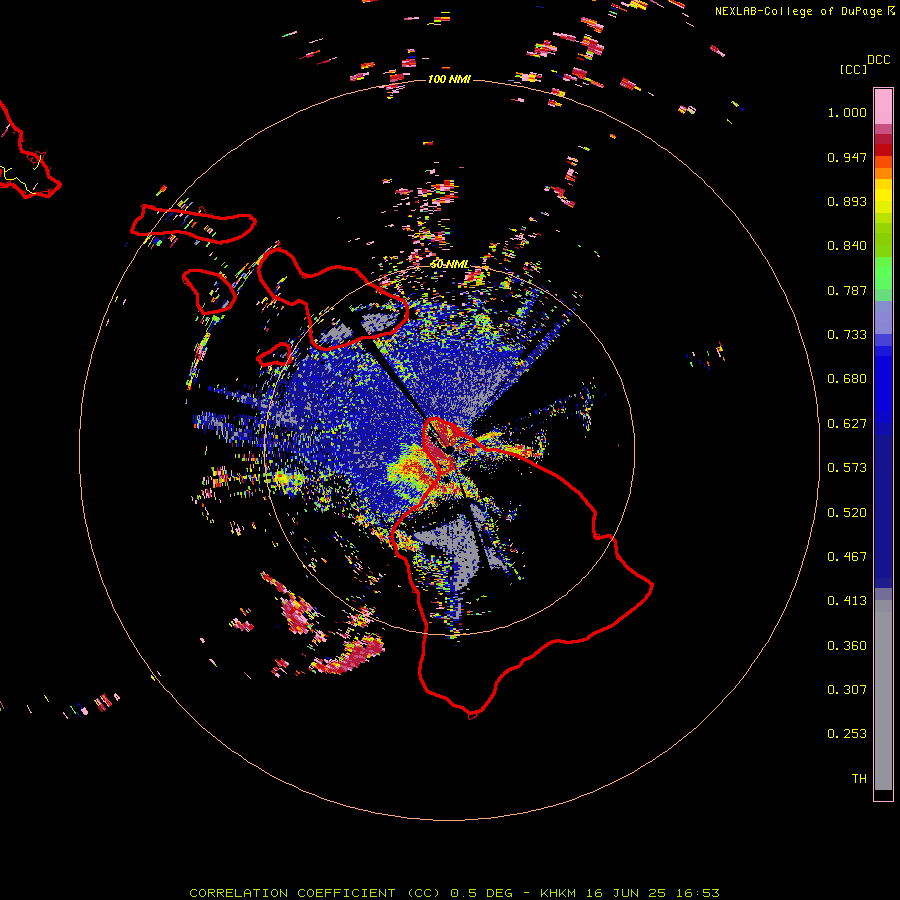Screen dimensions: 900x900
Task: Click the 0.733 legend value
Action: [x=847, y=335]
